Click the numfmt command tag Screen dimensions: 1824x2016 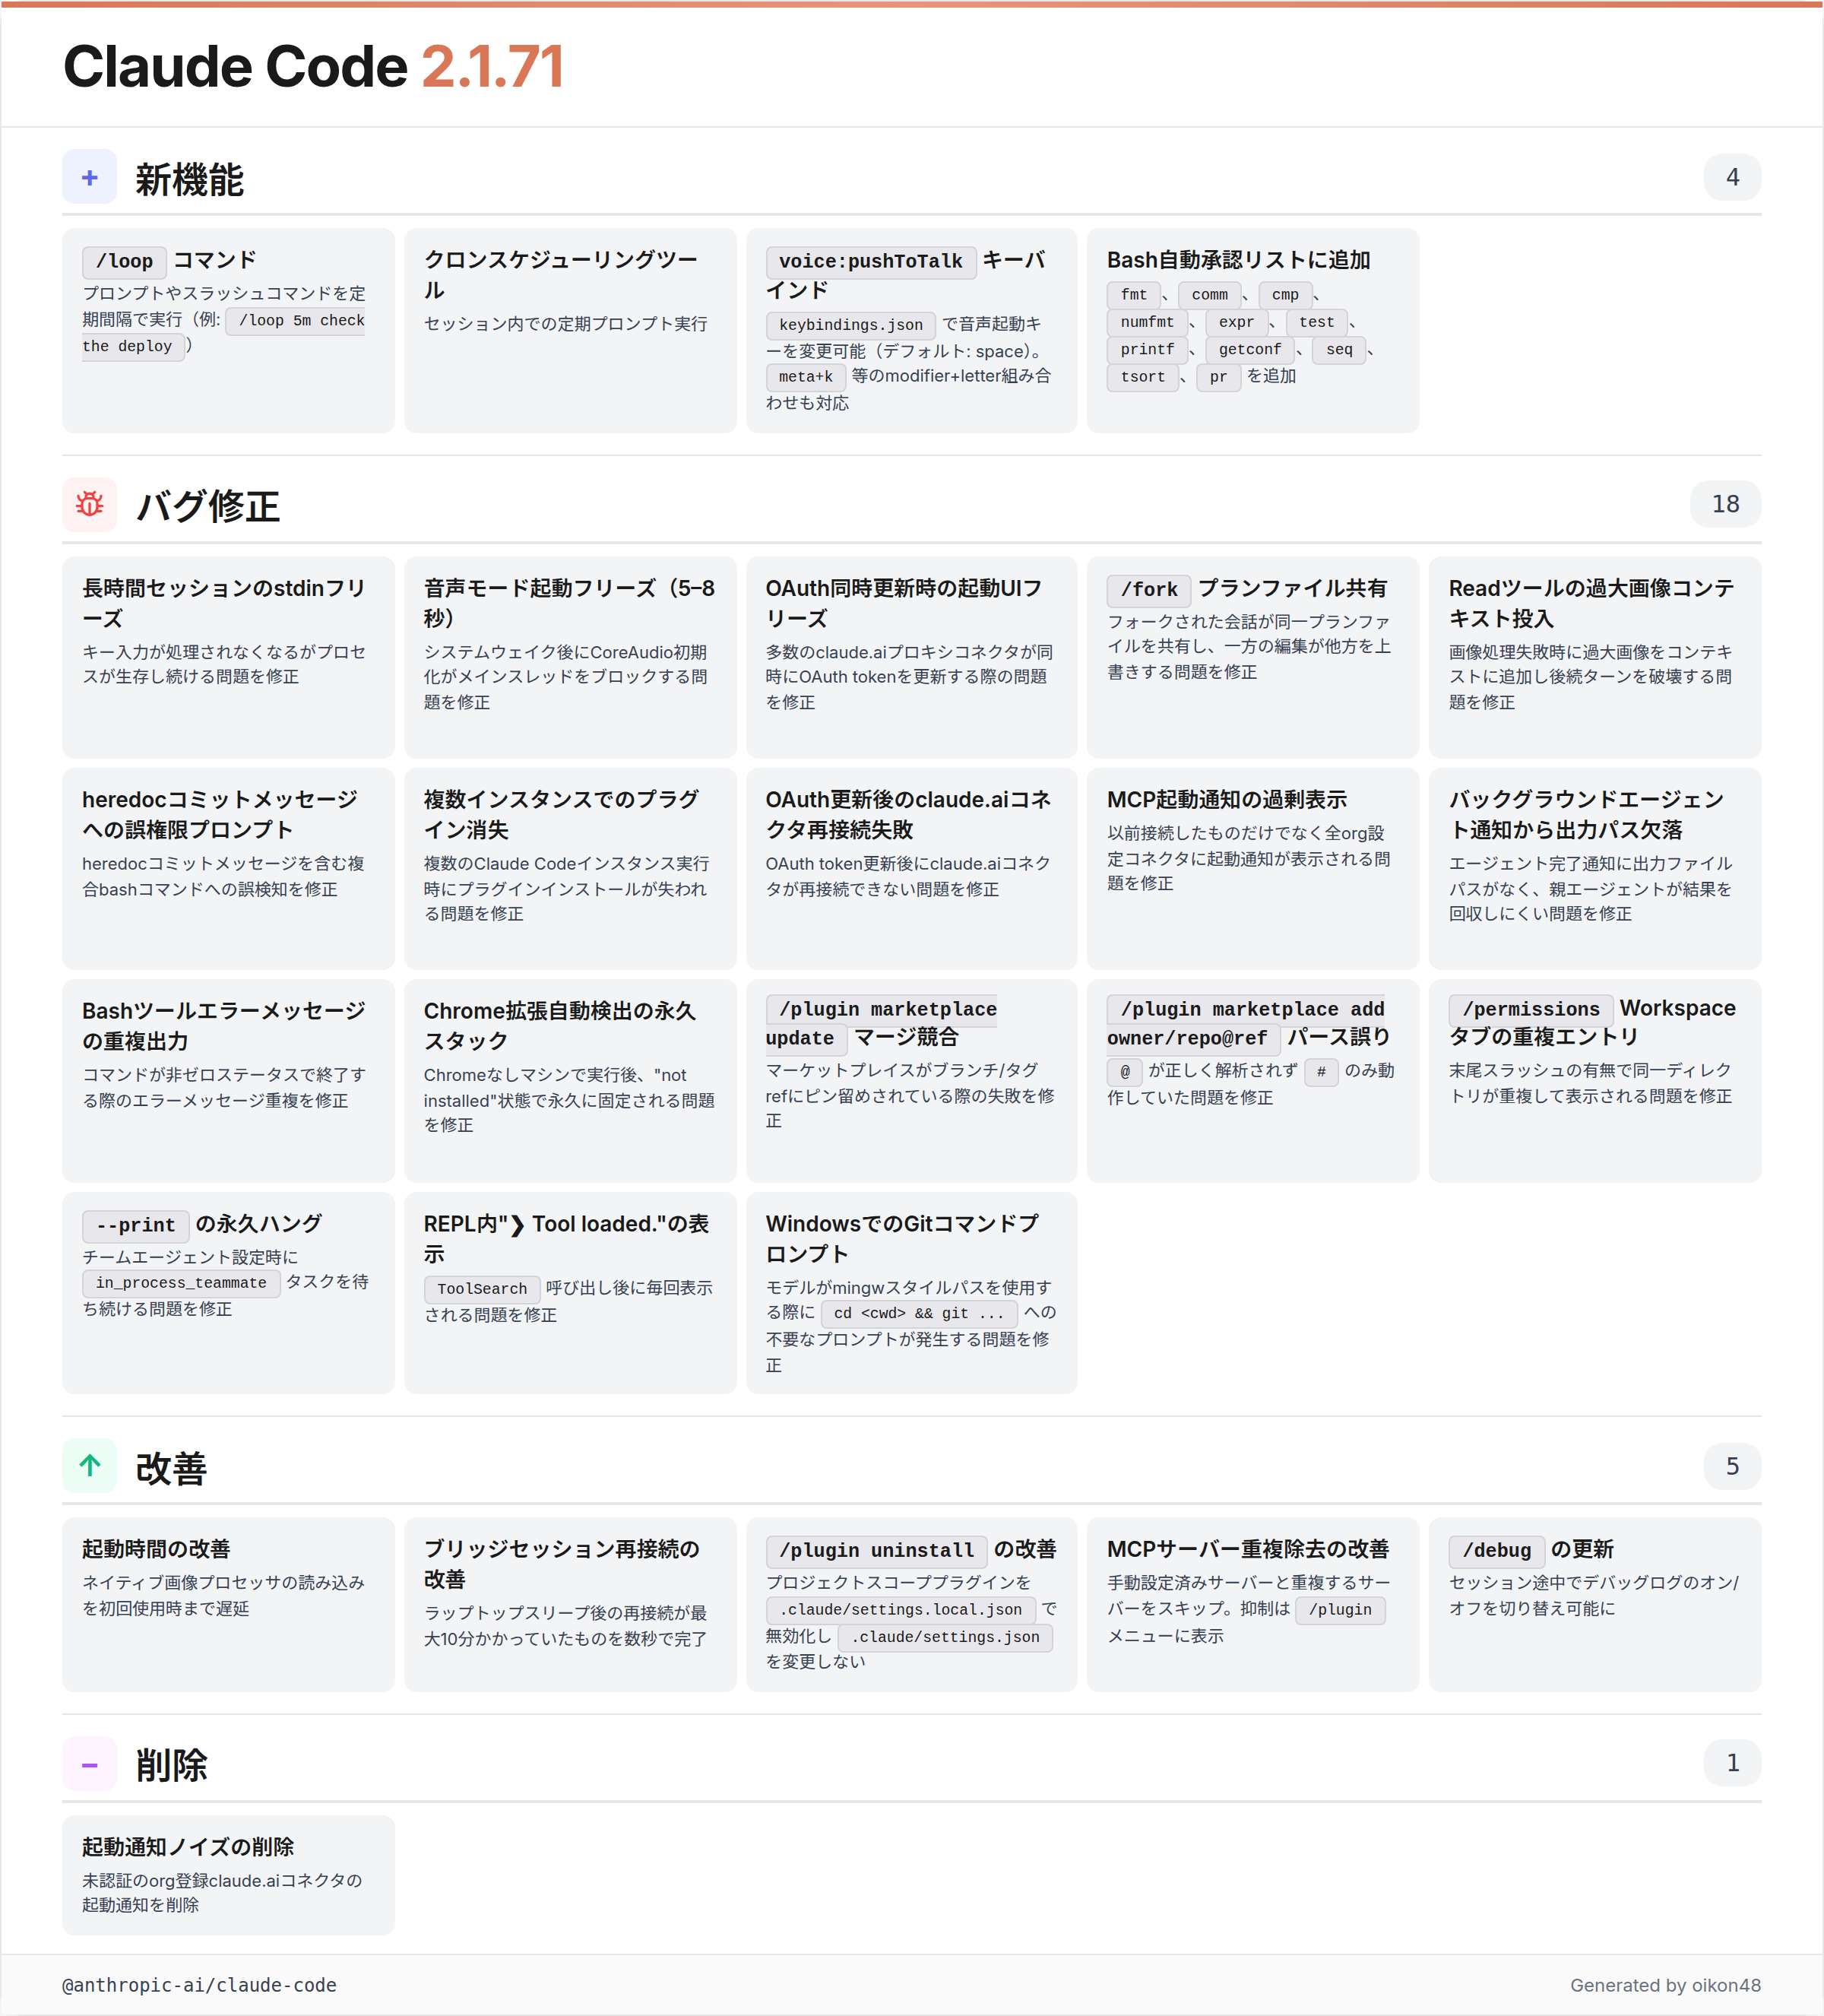pyautogui.click(x=1147, y=322)
